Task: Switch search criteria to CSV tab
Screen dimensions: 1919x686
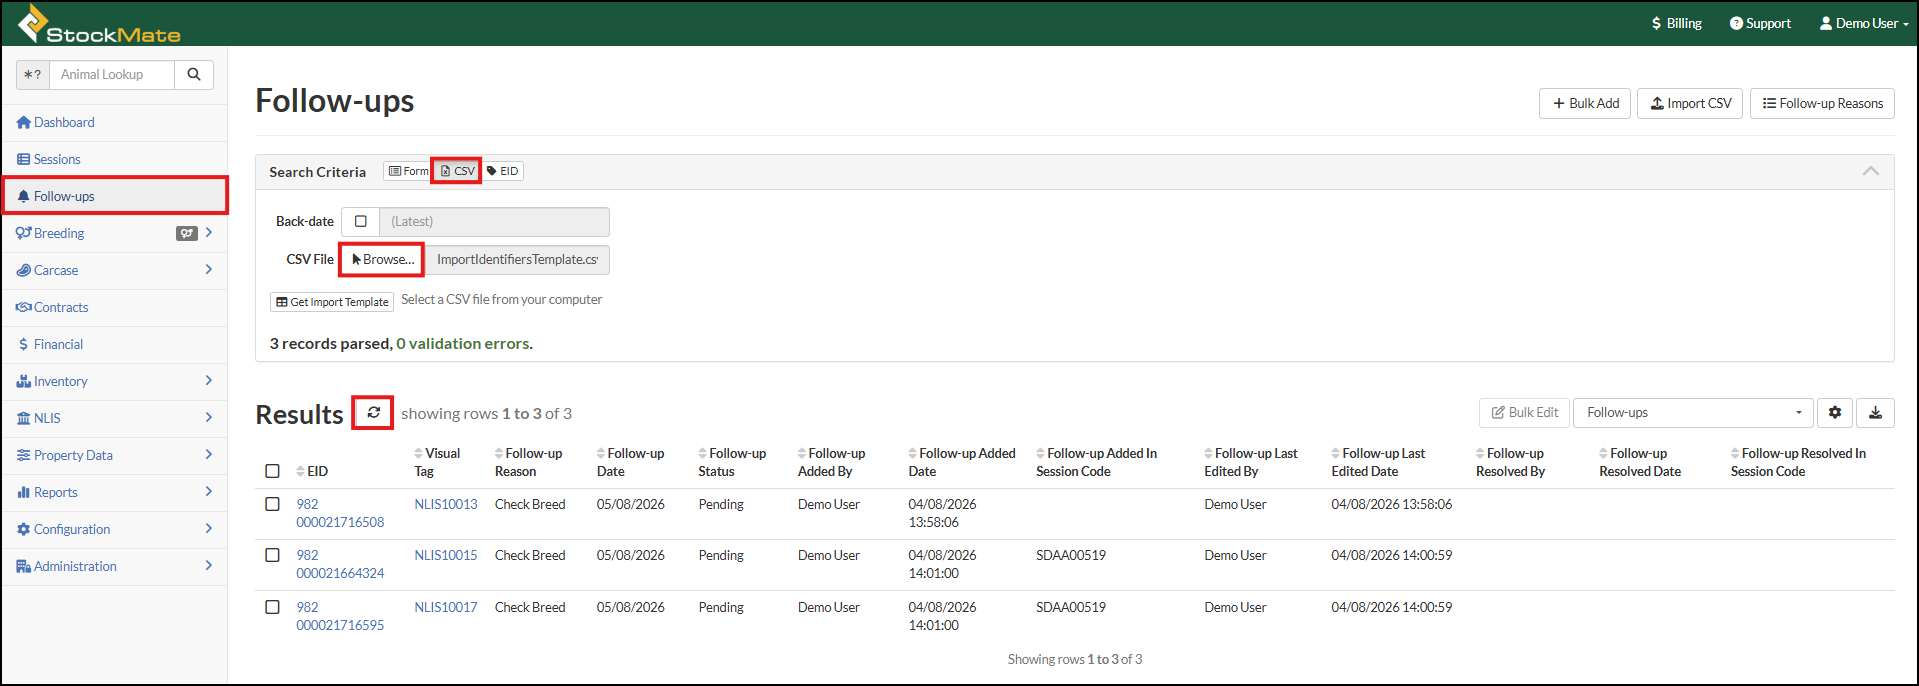Action: 457,171
